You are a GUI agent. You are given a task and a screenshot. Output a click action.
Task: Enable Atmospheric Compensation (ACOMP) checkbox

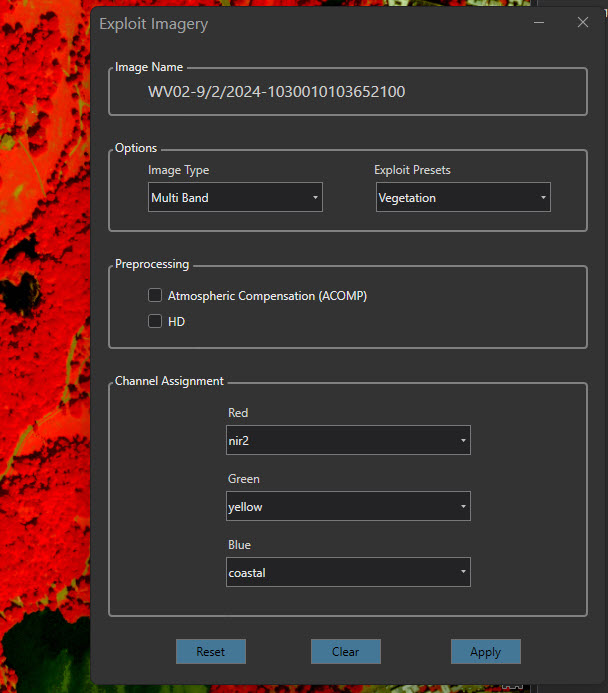coord(155,295)
